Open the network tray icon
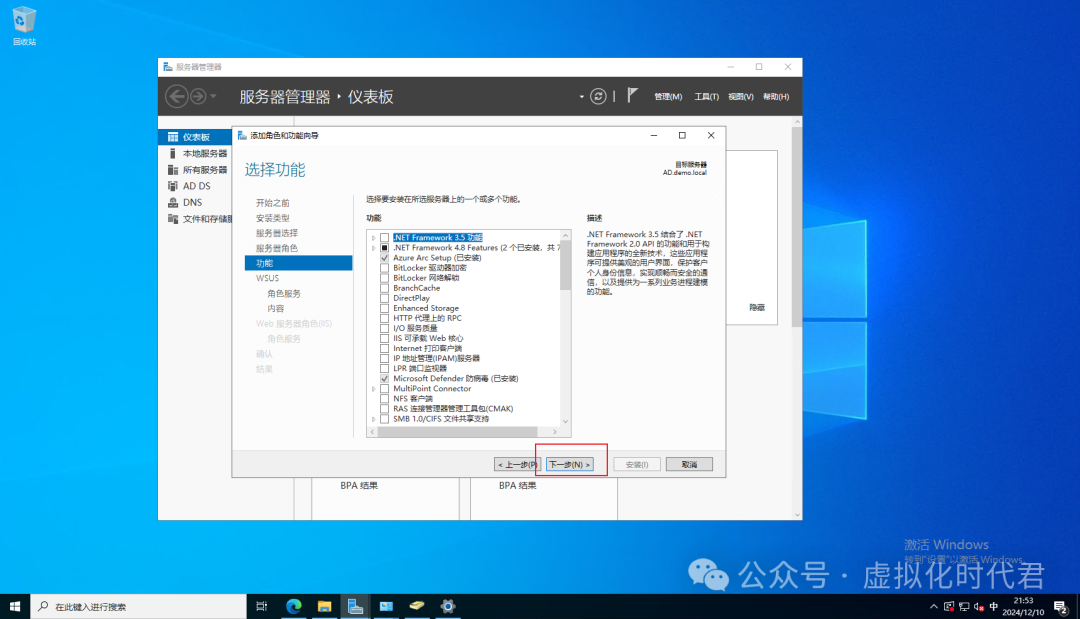 [x=964, y=607]
